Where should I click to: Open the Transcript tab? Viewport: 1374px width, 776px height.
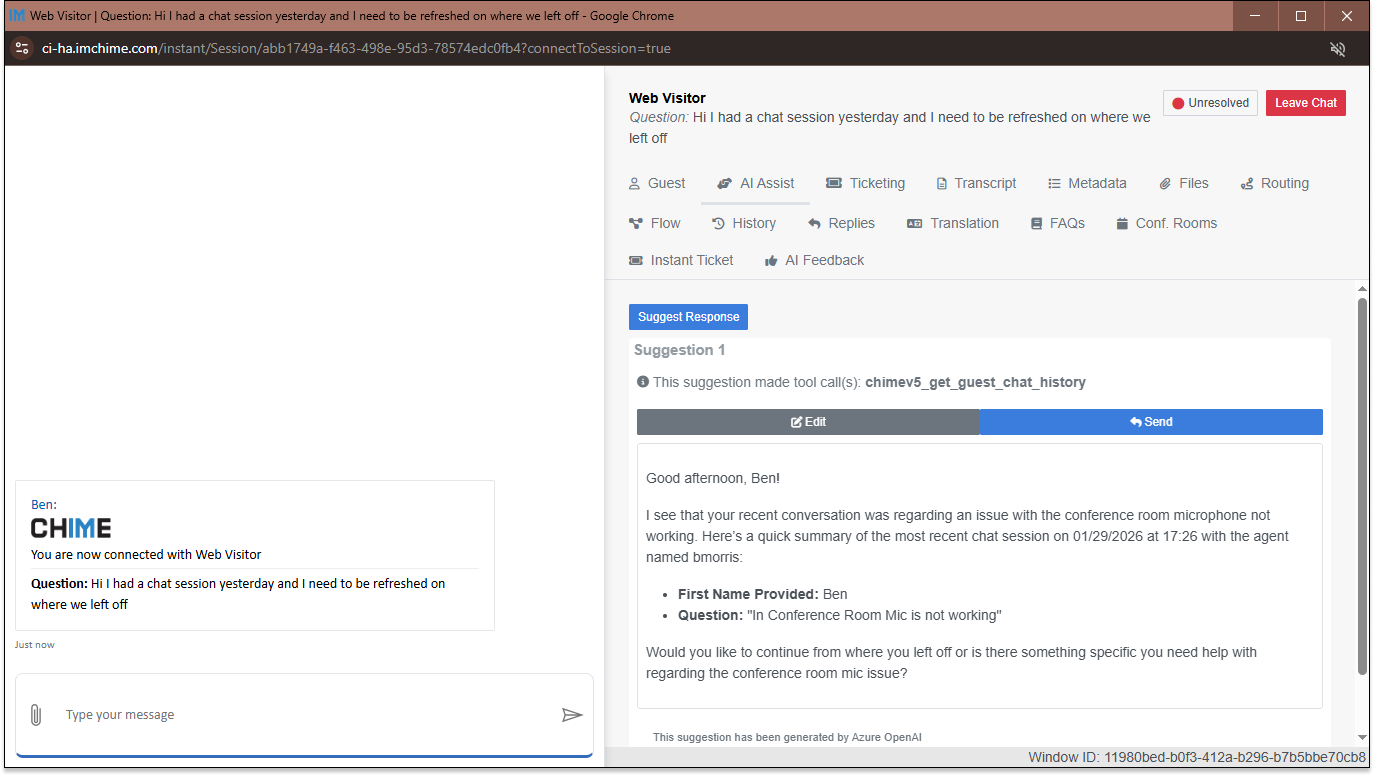[975, 183]
